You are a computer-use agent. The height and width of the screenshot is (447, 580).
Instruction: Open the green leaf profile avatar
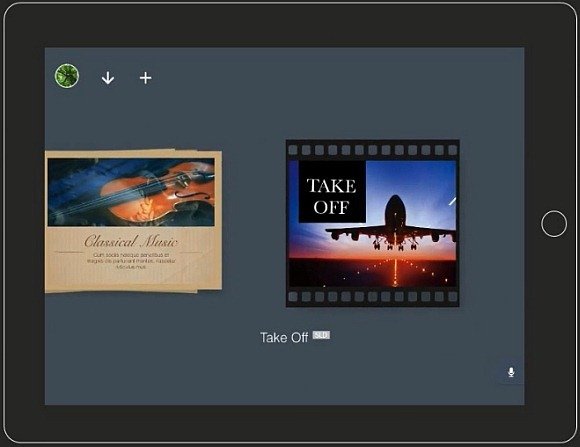click(x=67, y=76)
